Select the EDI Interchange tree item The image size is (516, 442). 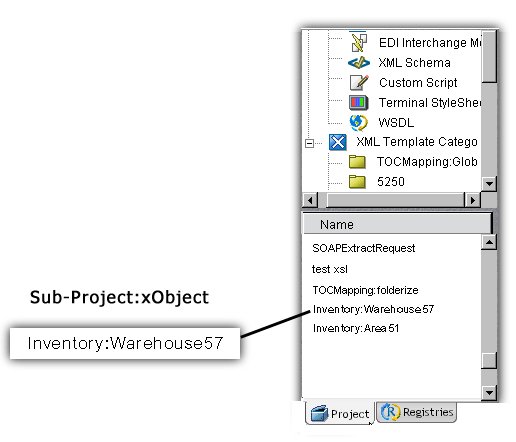tap(430, 43)
